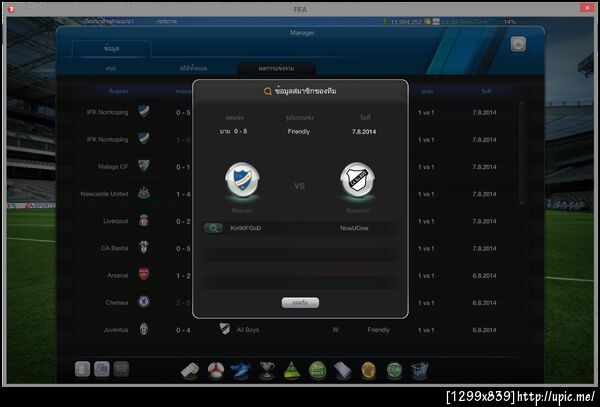This screenshot has width=600, height=407.
Task: Select the CA Bastia match row
Action: (x=126, y=248)
